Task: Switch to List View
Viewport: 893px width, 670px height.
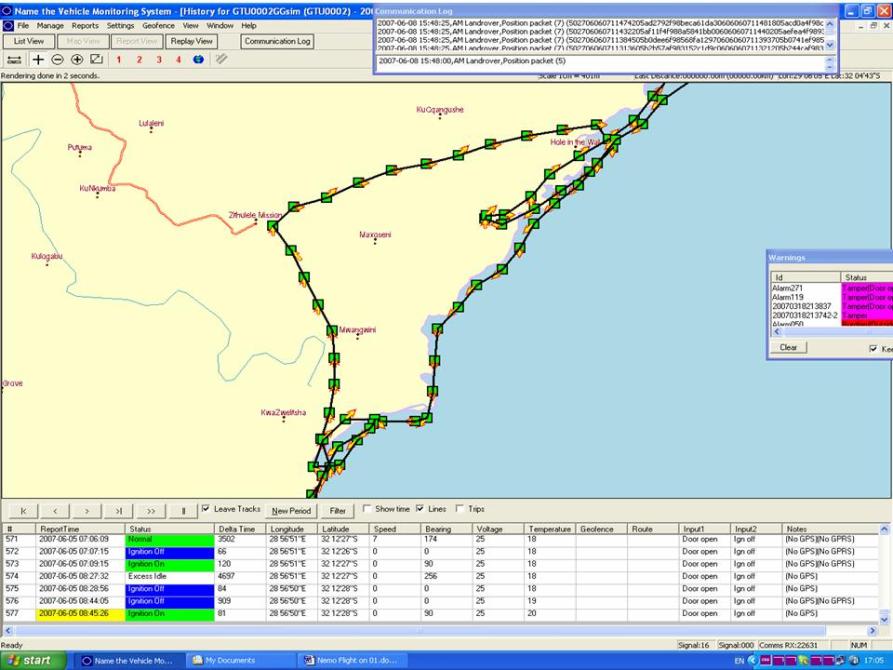Action: point(28,41)
